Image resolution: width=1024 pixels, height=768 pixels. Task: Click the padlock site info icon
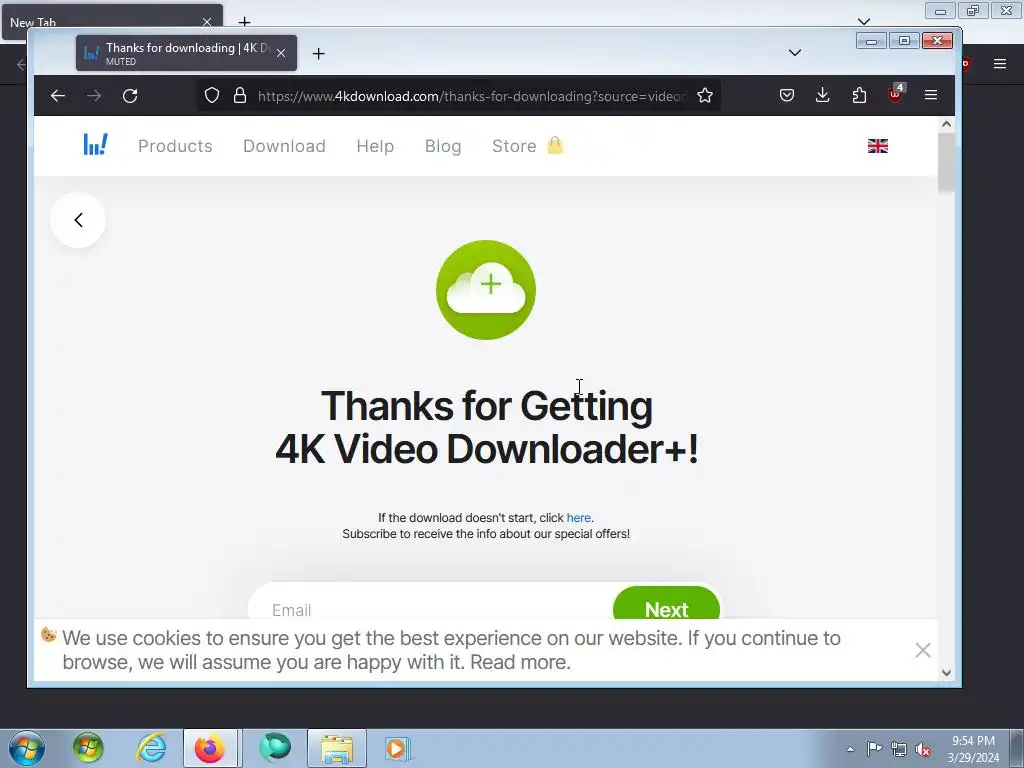tap(240, 95)
